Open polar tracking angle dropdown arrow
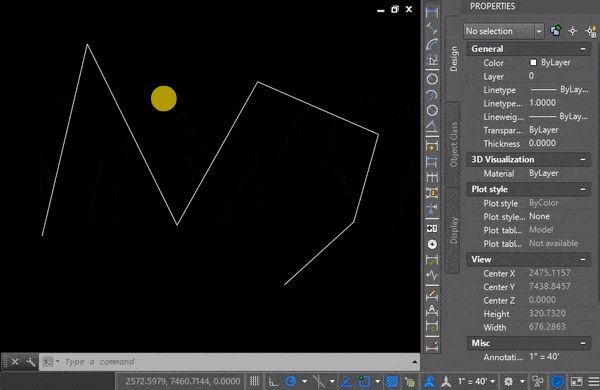This screenshot has width=600, height=390. tap(305, 382)
